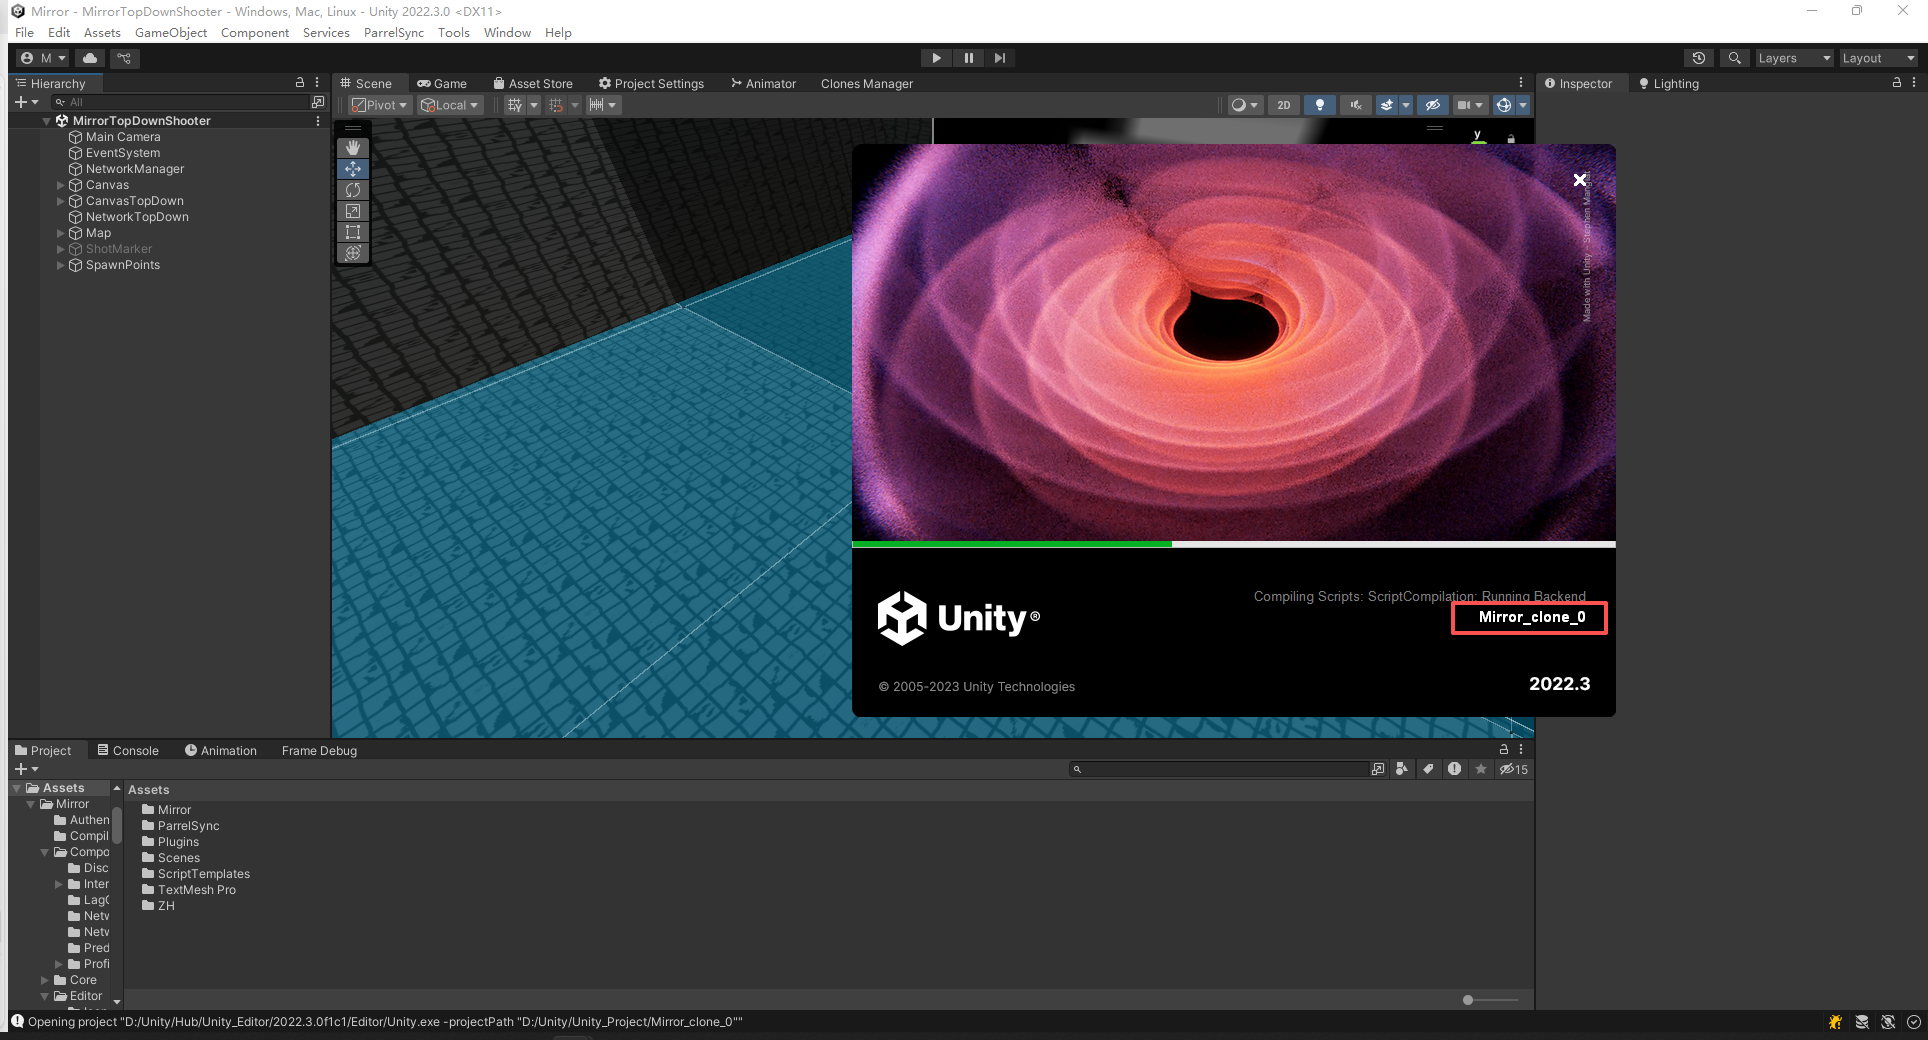Open the ParrelSync folder in Assets

point(188,826)
